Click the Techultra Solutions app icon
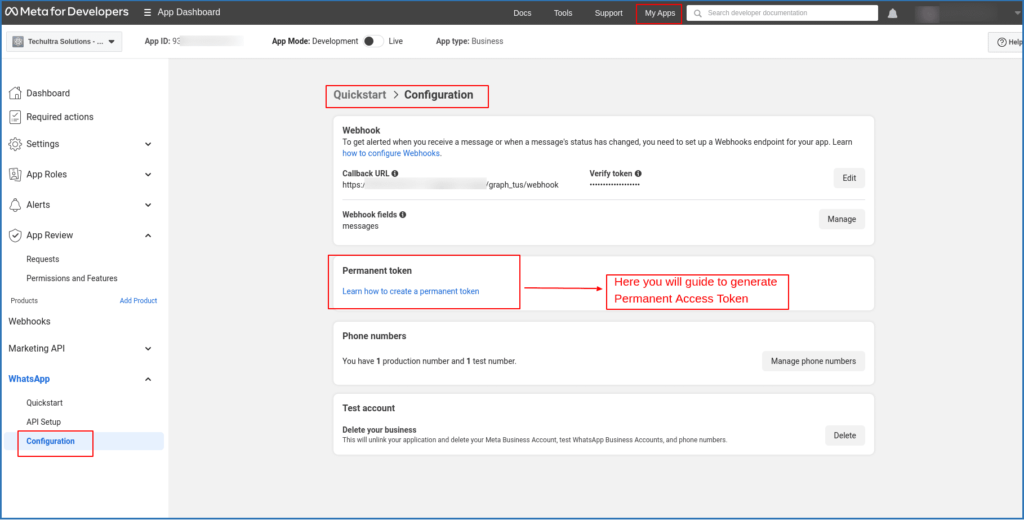The width and height of the screenshot is (1024, 520). click(18, 41)
